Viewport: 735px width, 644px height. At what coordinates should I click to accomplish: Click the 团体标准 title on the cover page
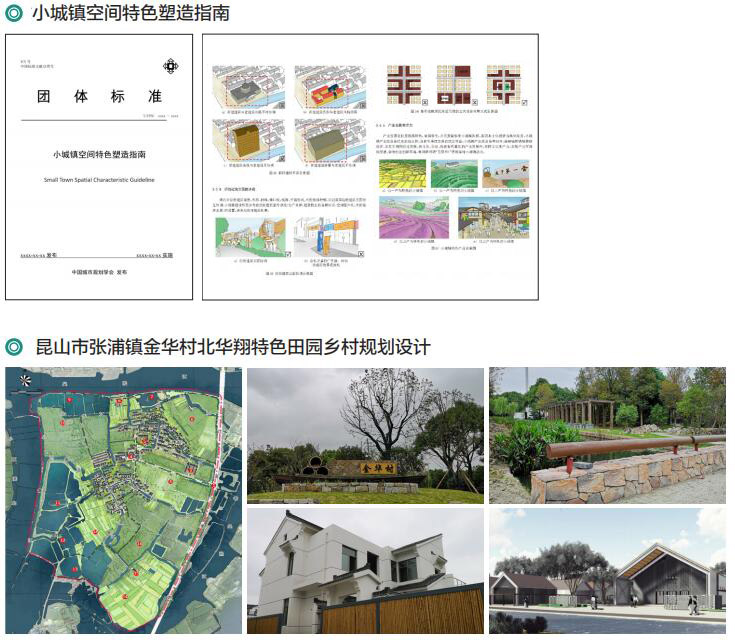[x=98, y=97]
